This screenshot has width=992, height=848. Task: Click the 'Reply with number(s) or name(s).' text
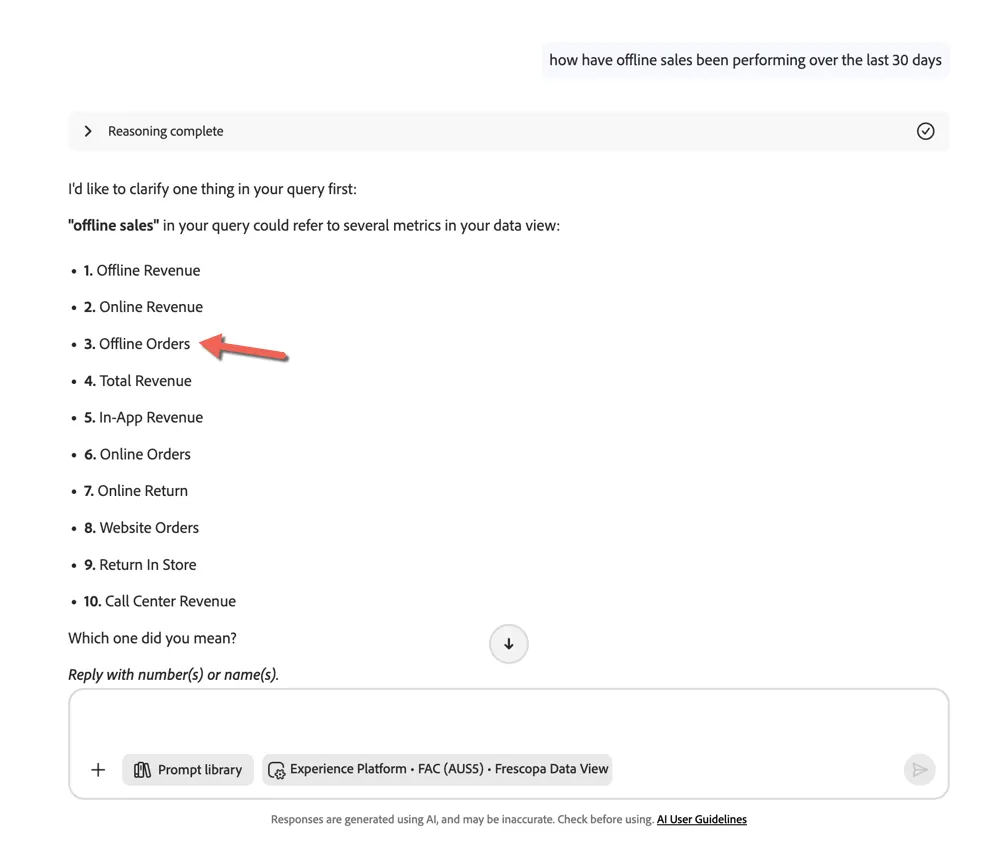tap(173, 675)
